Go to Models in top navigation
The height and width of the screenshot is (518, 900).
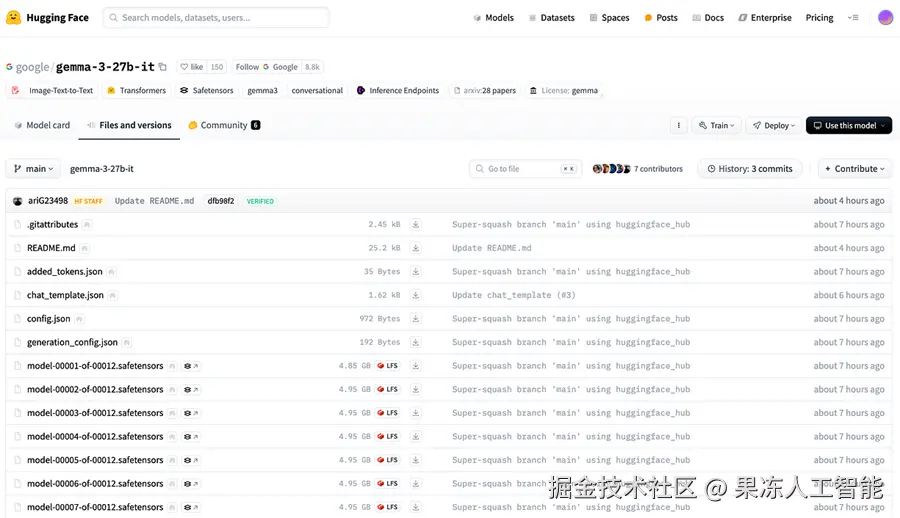point(494,18)
